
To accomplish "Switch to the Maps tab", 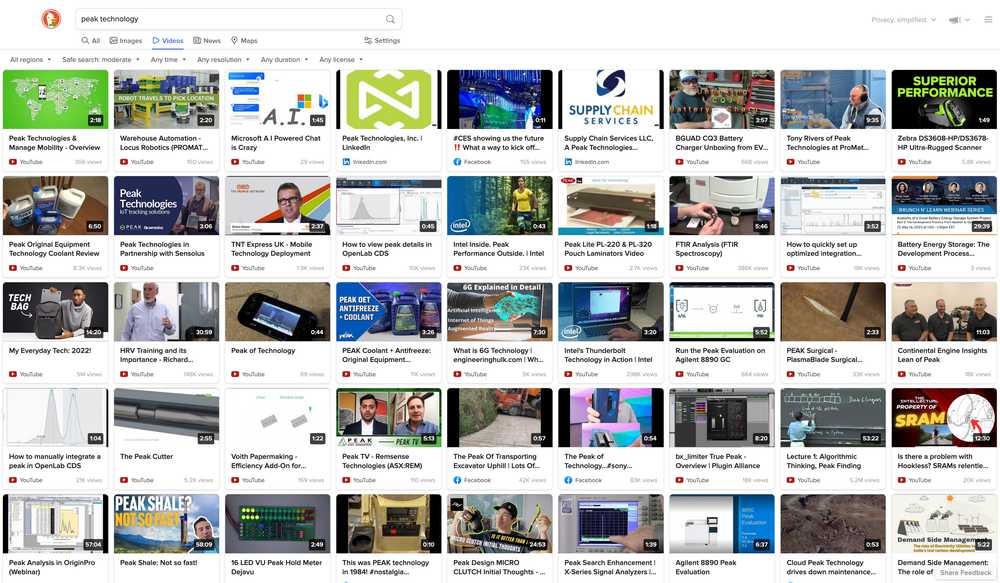I will [244, 41].
